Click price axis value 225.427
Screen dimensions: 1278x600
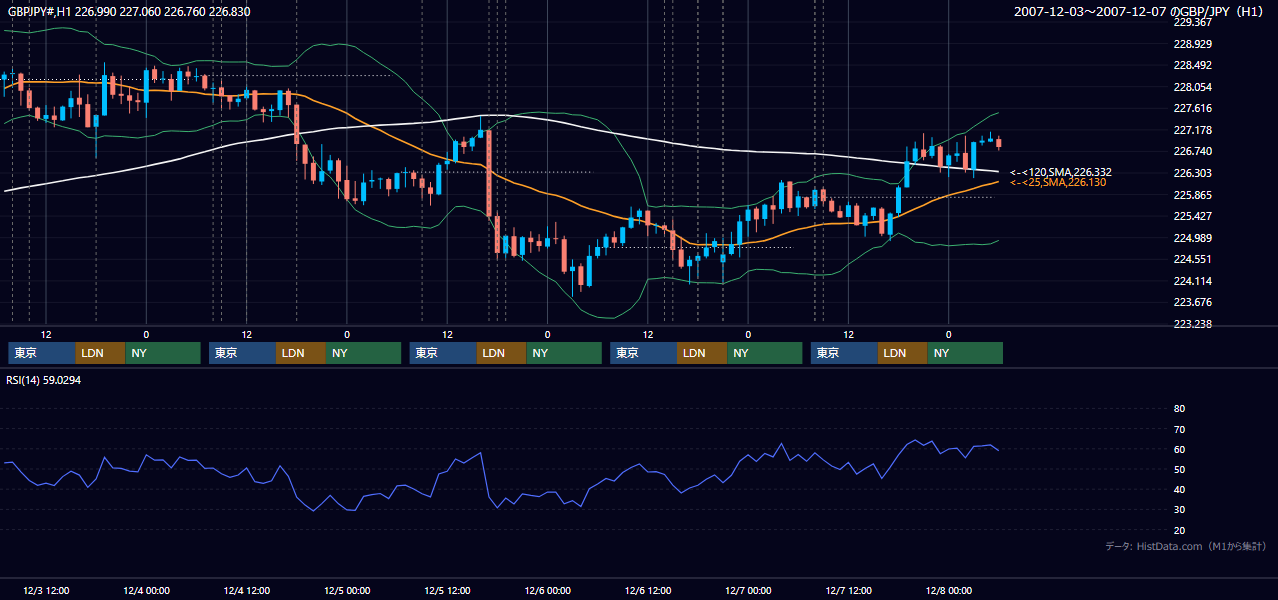click(1192, 216)
